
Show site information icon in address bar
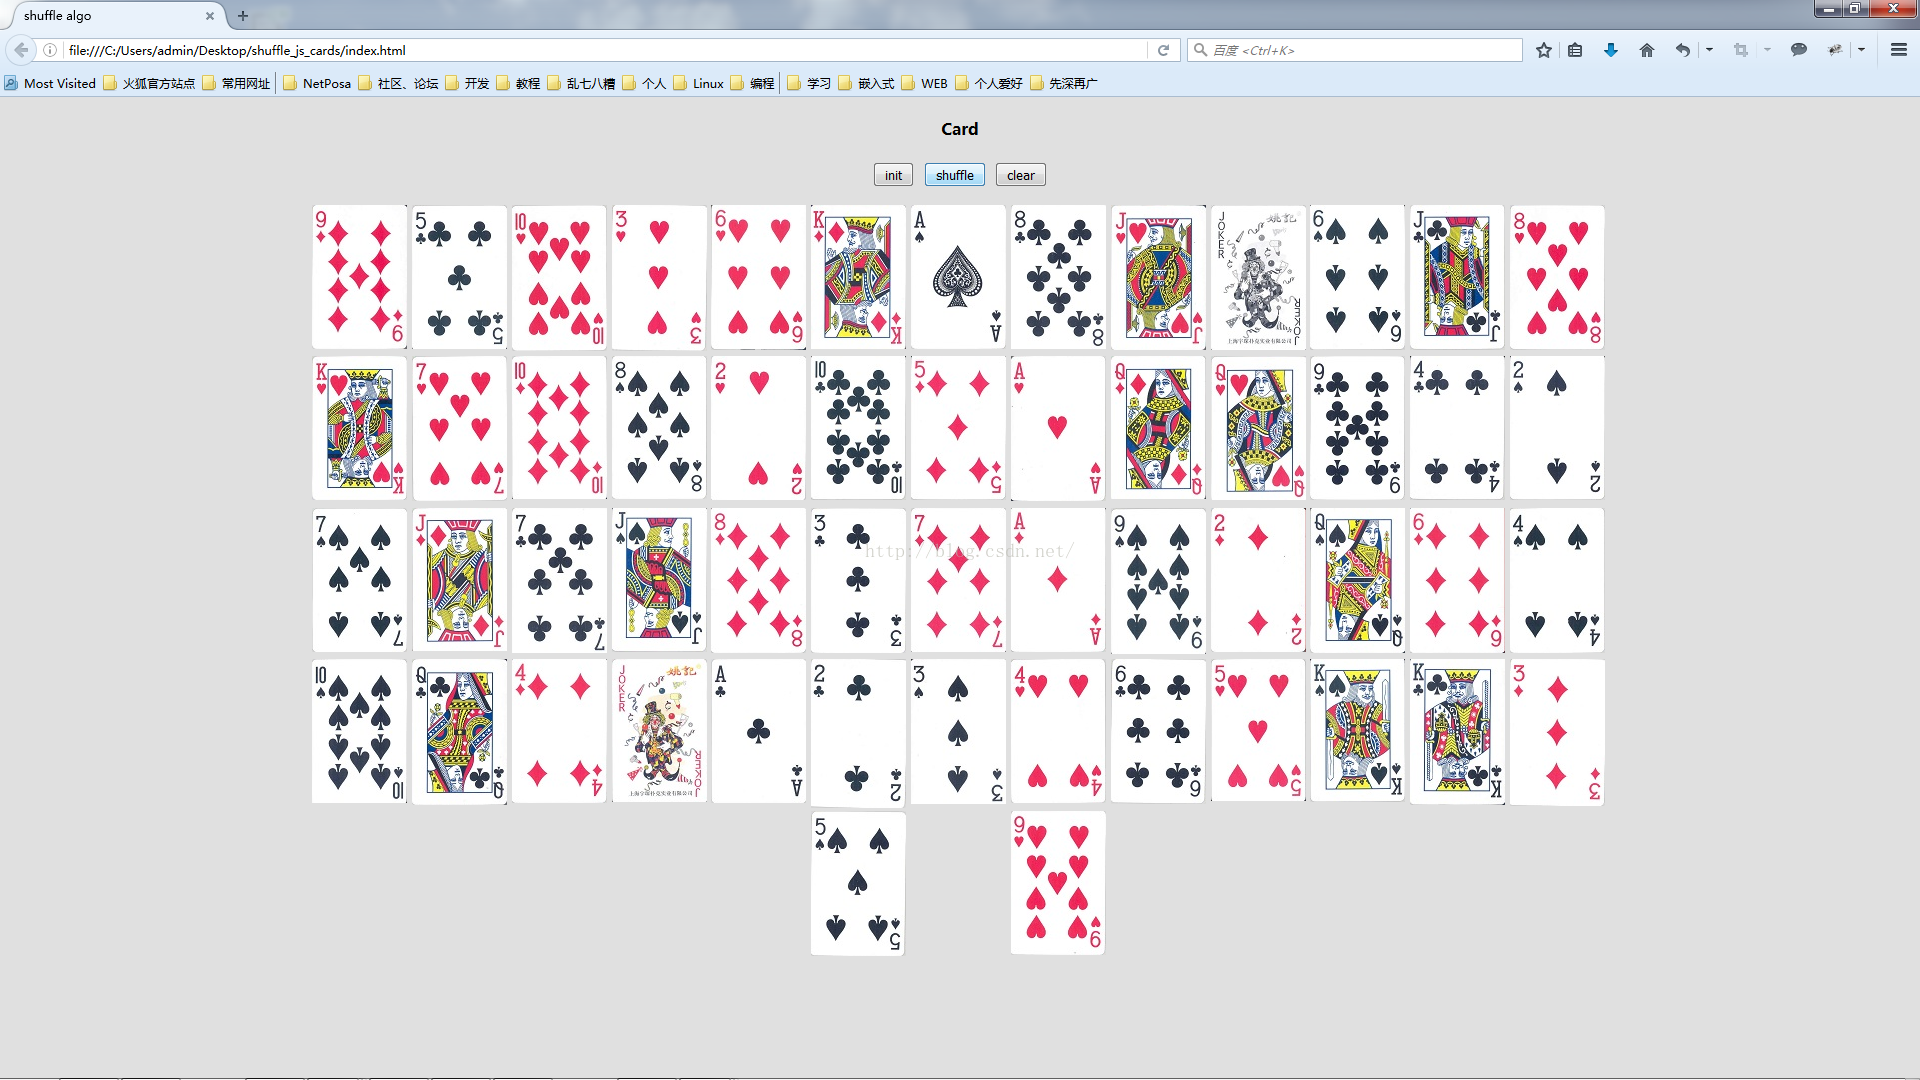tap(50, 50)
